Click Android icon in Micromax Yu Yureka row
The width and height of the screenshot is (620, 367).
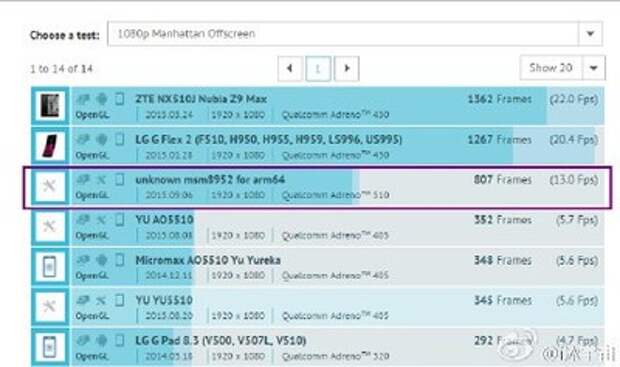point(102,259)
